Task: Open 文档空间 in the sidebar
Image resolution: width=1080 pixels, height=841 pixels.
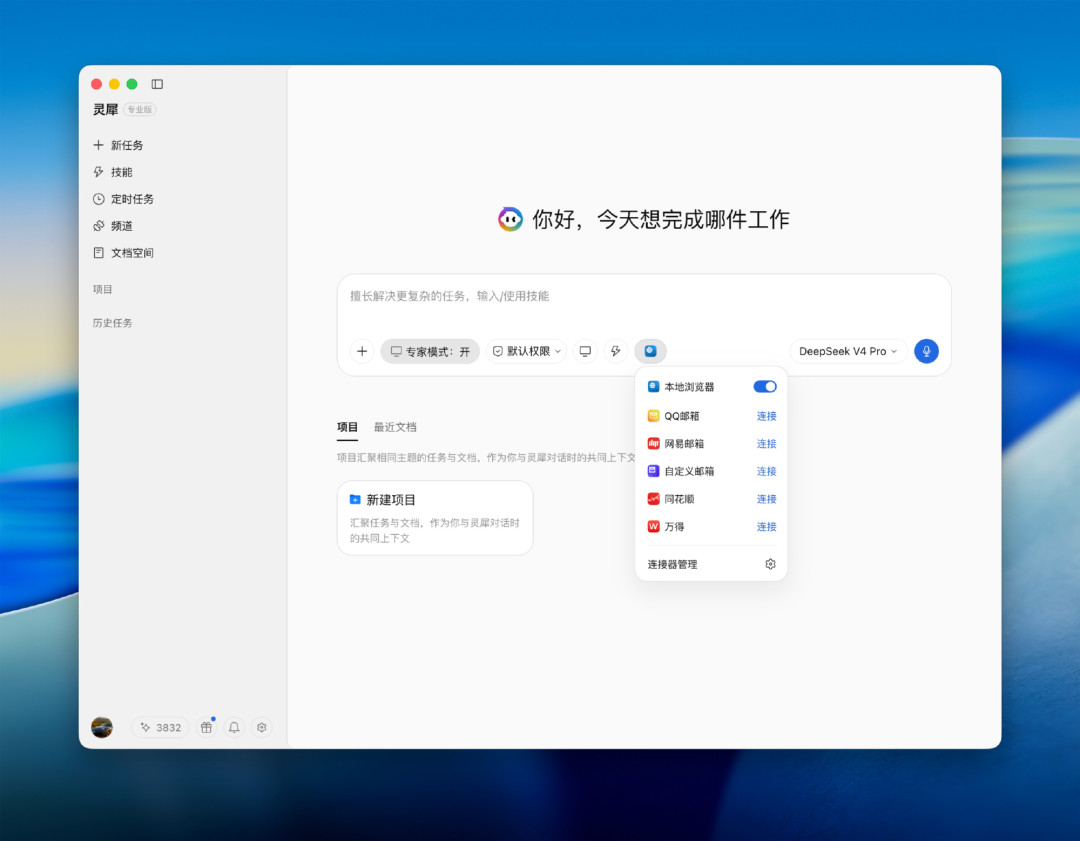Action: [123, 253]
